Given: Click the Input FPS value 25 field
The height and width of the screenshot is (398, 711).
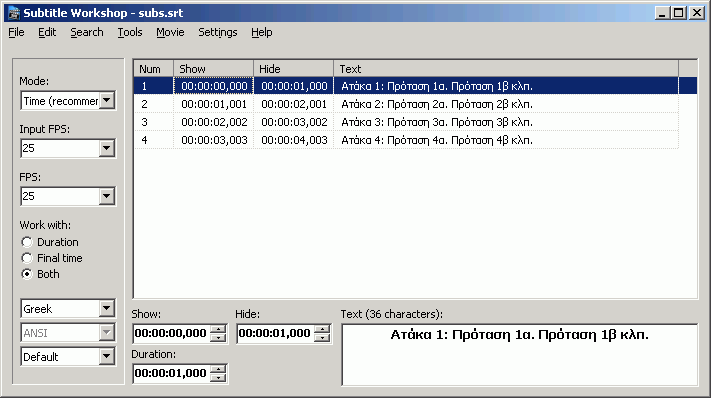Looking at the screenshot, I should 60,148.
